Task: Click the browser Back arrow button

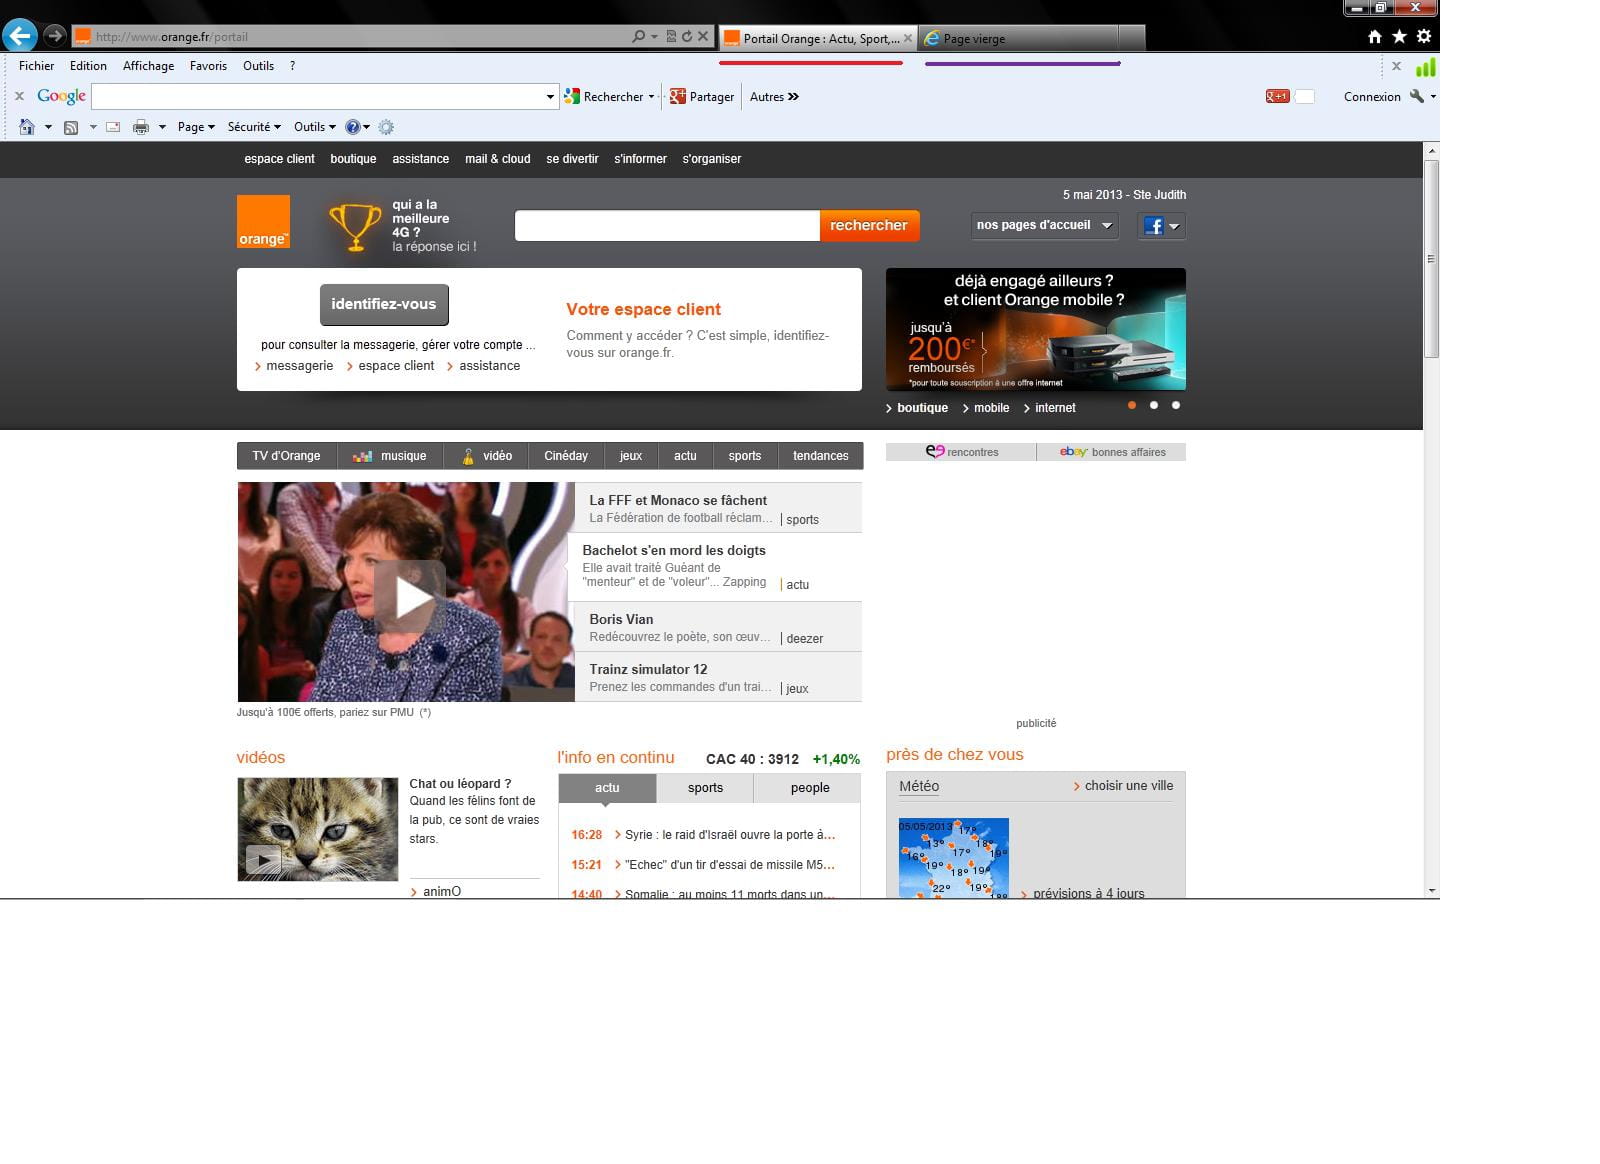Action: [20, 36]
